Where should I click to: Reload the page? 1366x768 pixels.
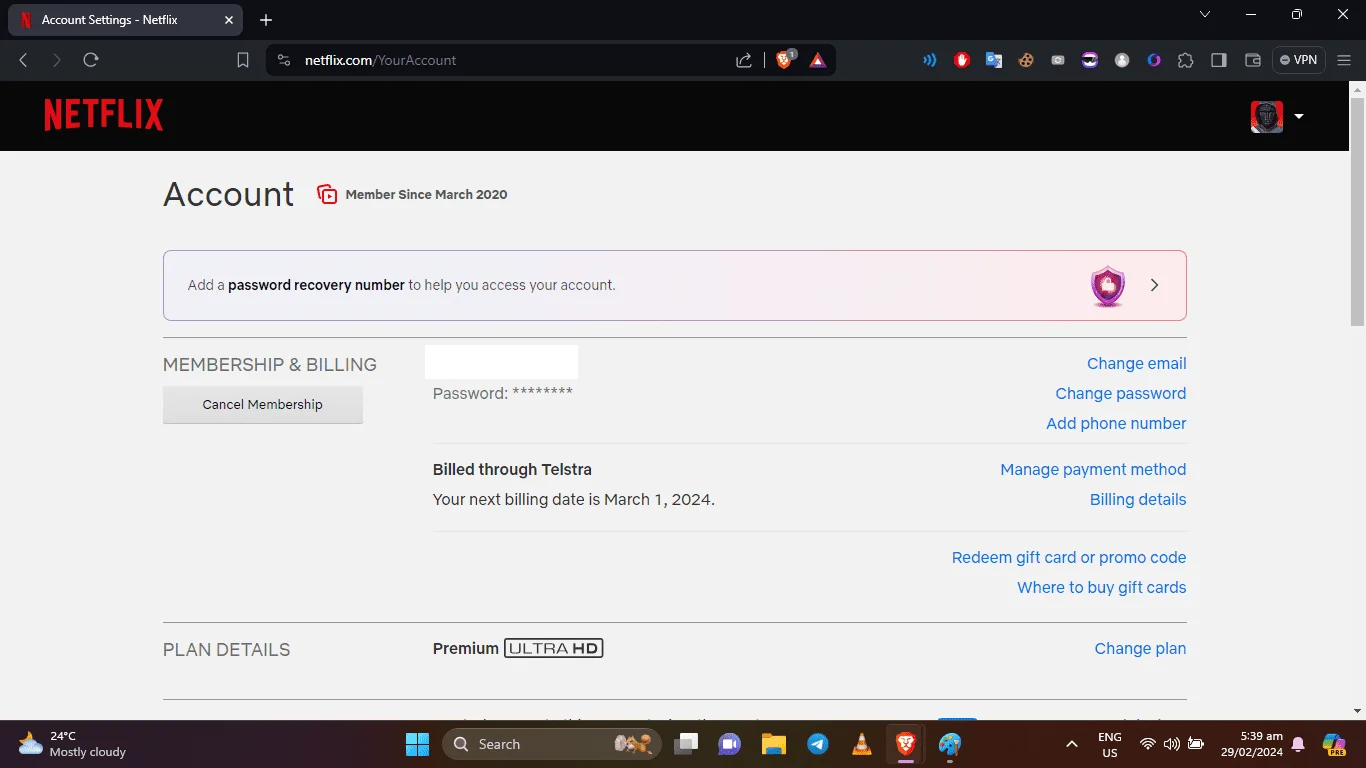click(x=91, y=60)
